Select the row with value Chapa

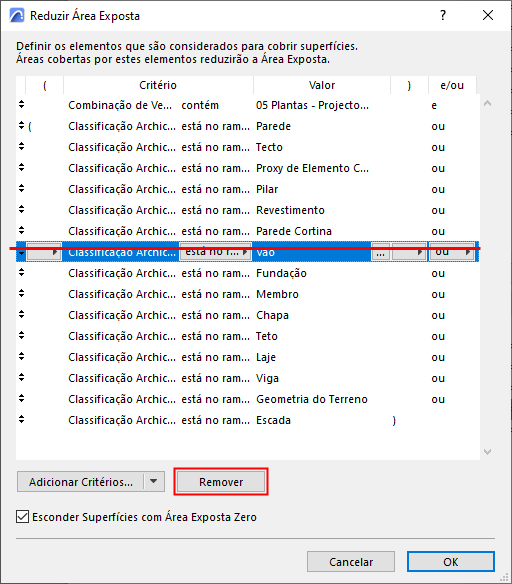(248, 315)
